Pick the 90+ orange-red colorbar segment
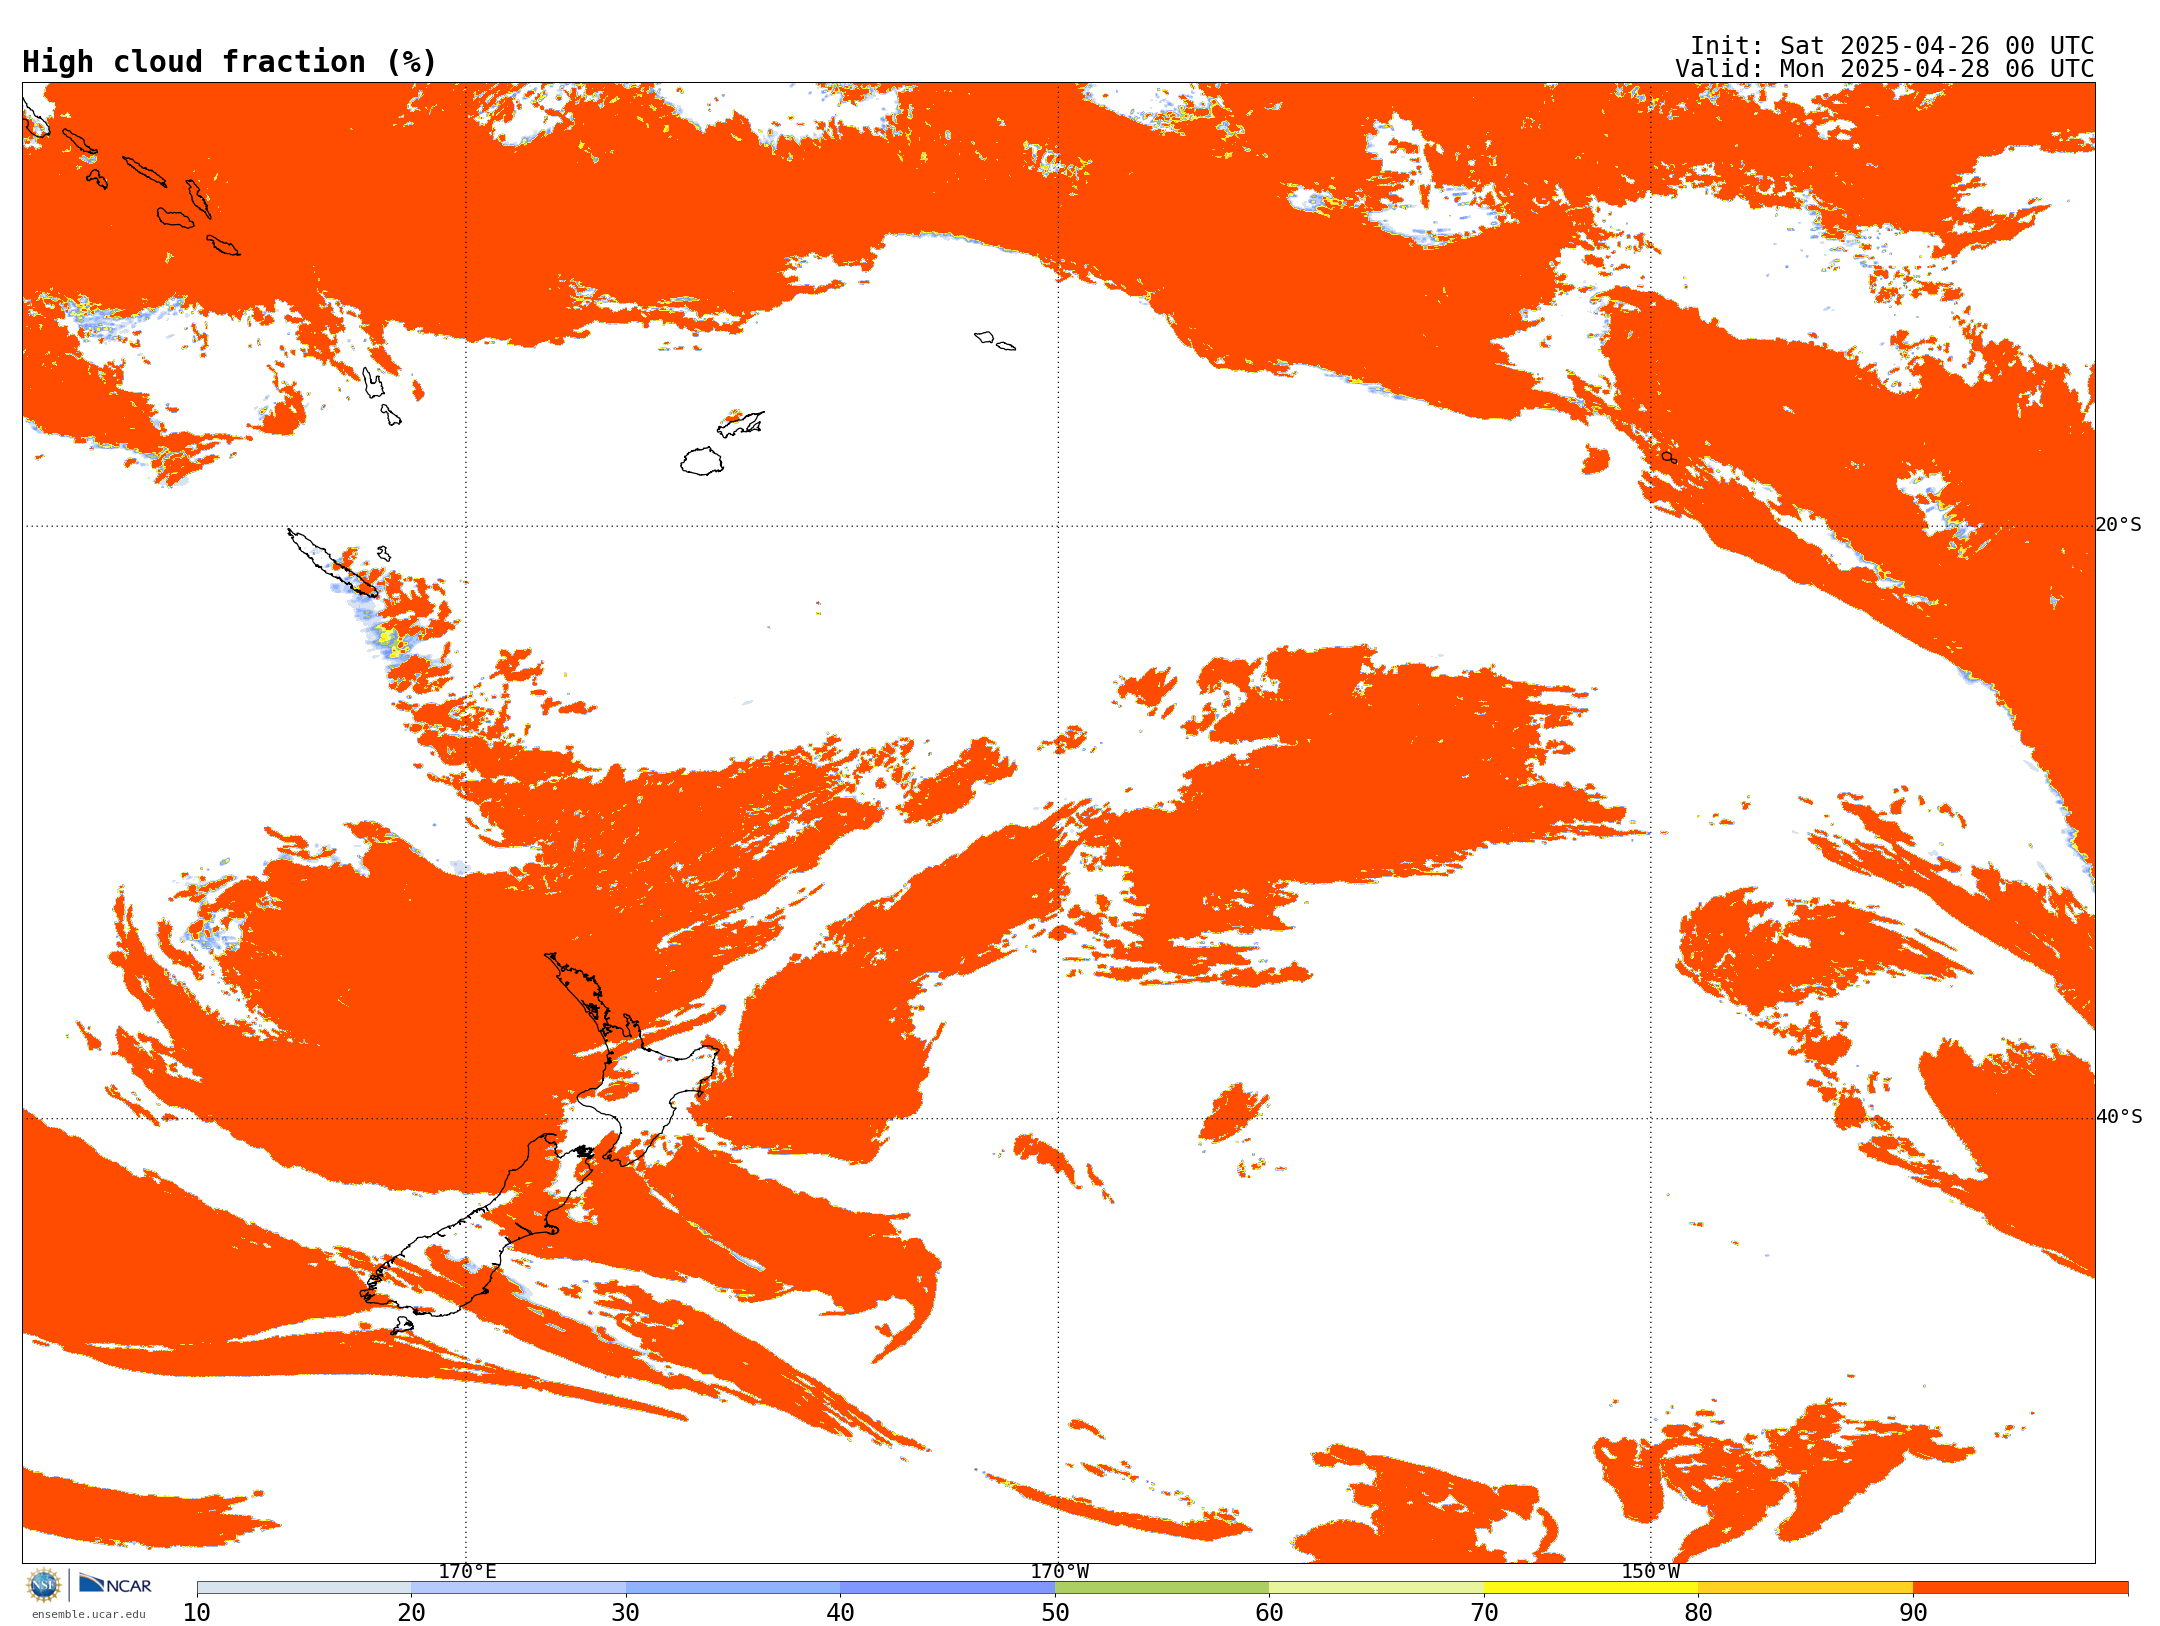2160x1626 pixels. click(2021, 1588)
